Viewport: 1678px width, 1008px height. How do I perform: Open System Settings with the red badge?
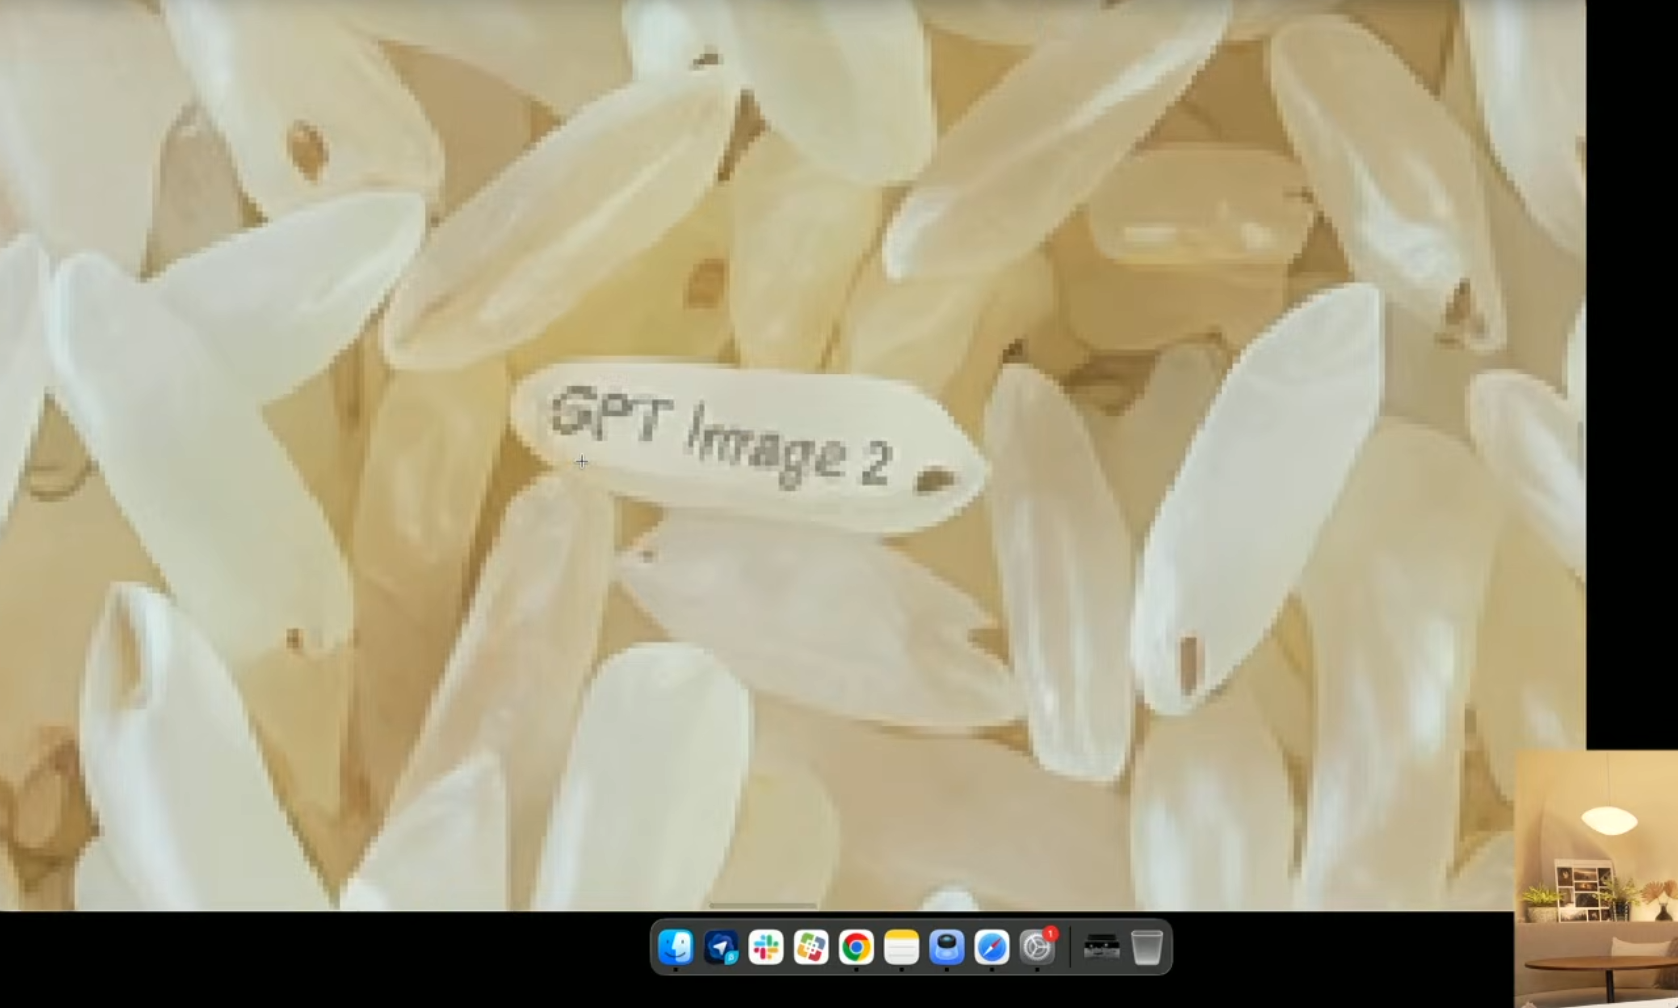(1037, 946)
